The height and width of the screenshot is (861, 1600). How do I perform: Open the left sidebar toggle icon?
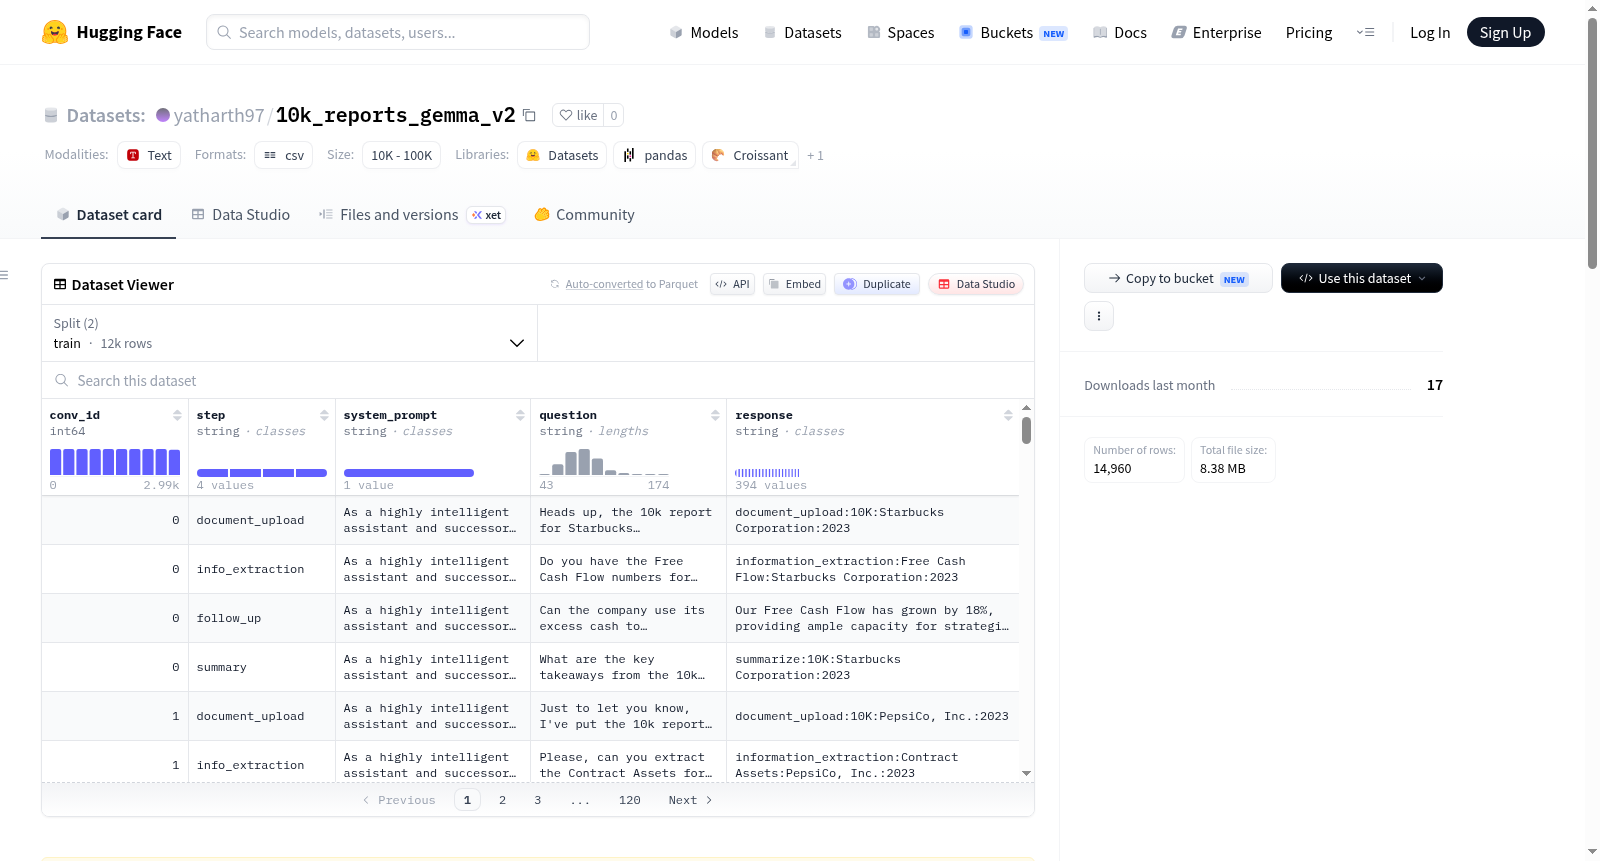[4, 275]
